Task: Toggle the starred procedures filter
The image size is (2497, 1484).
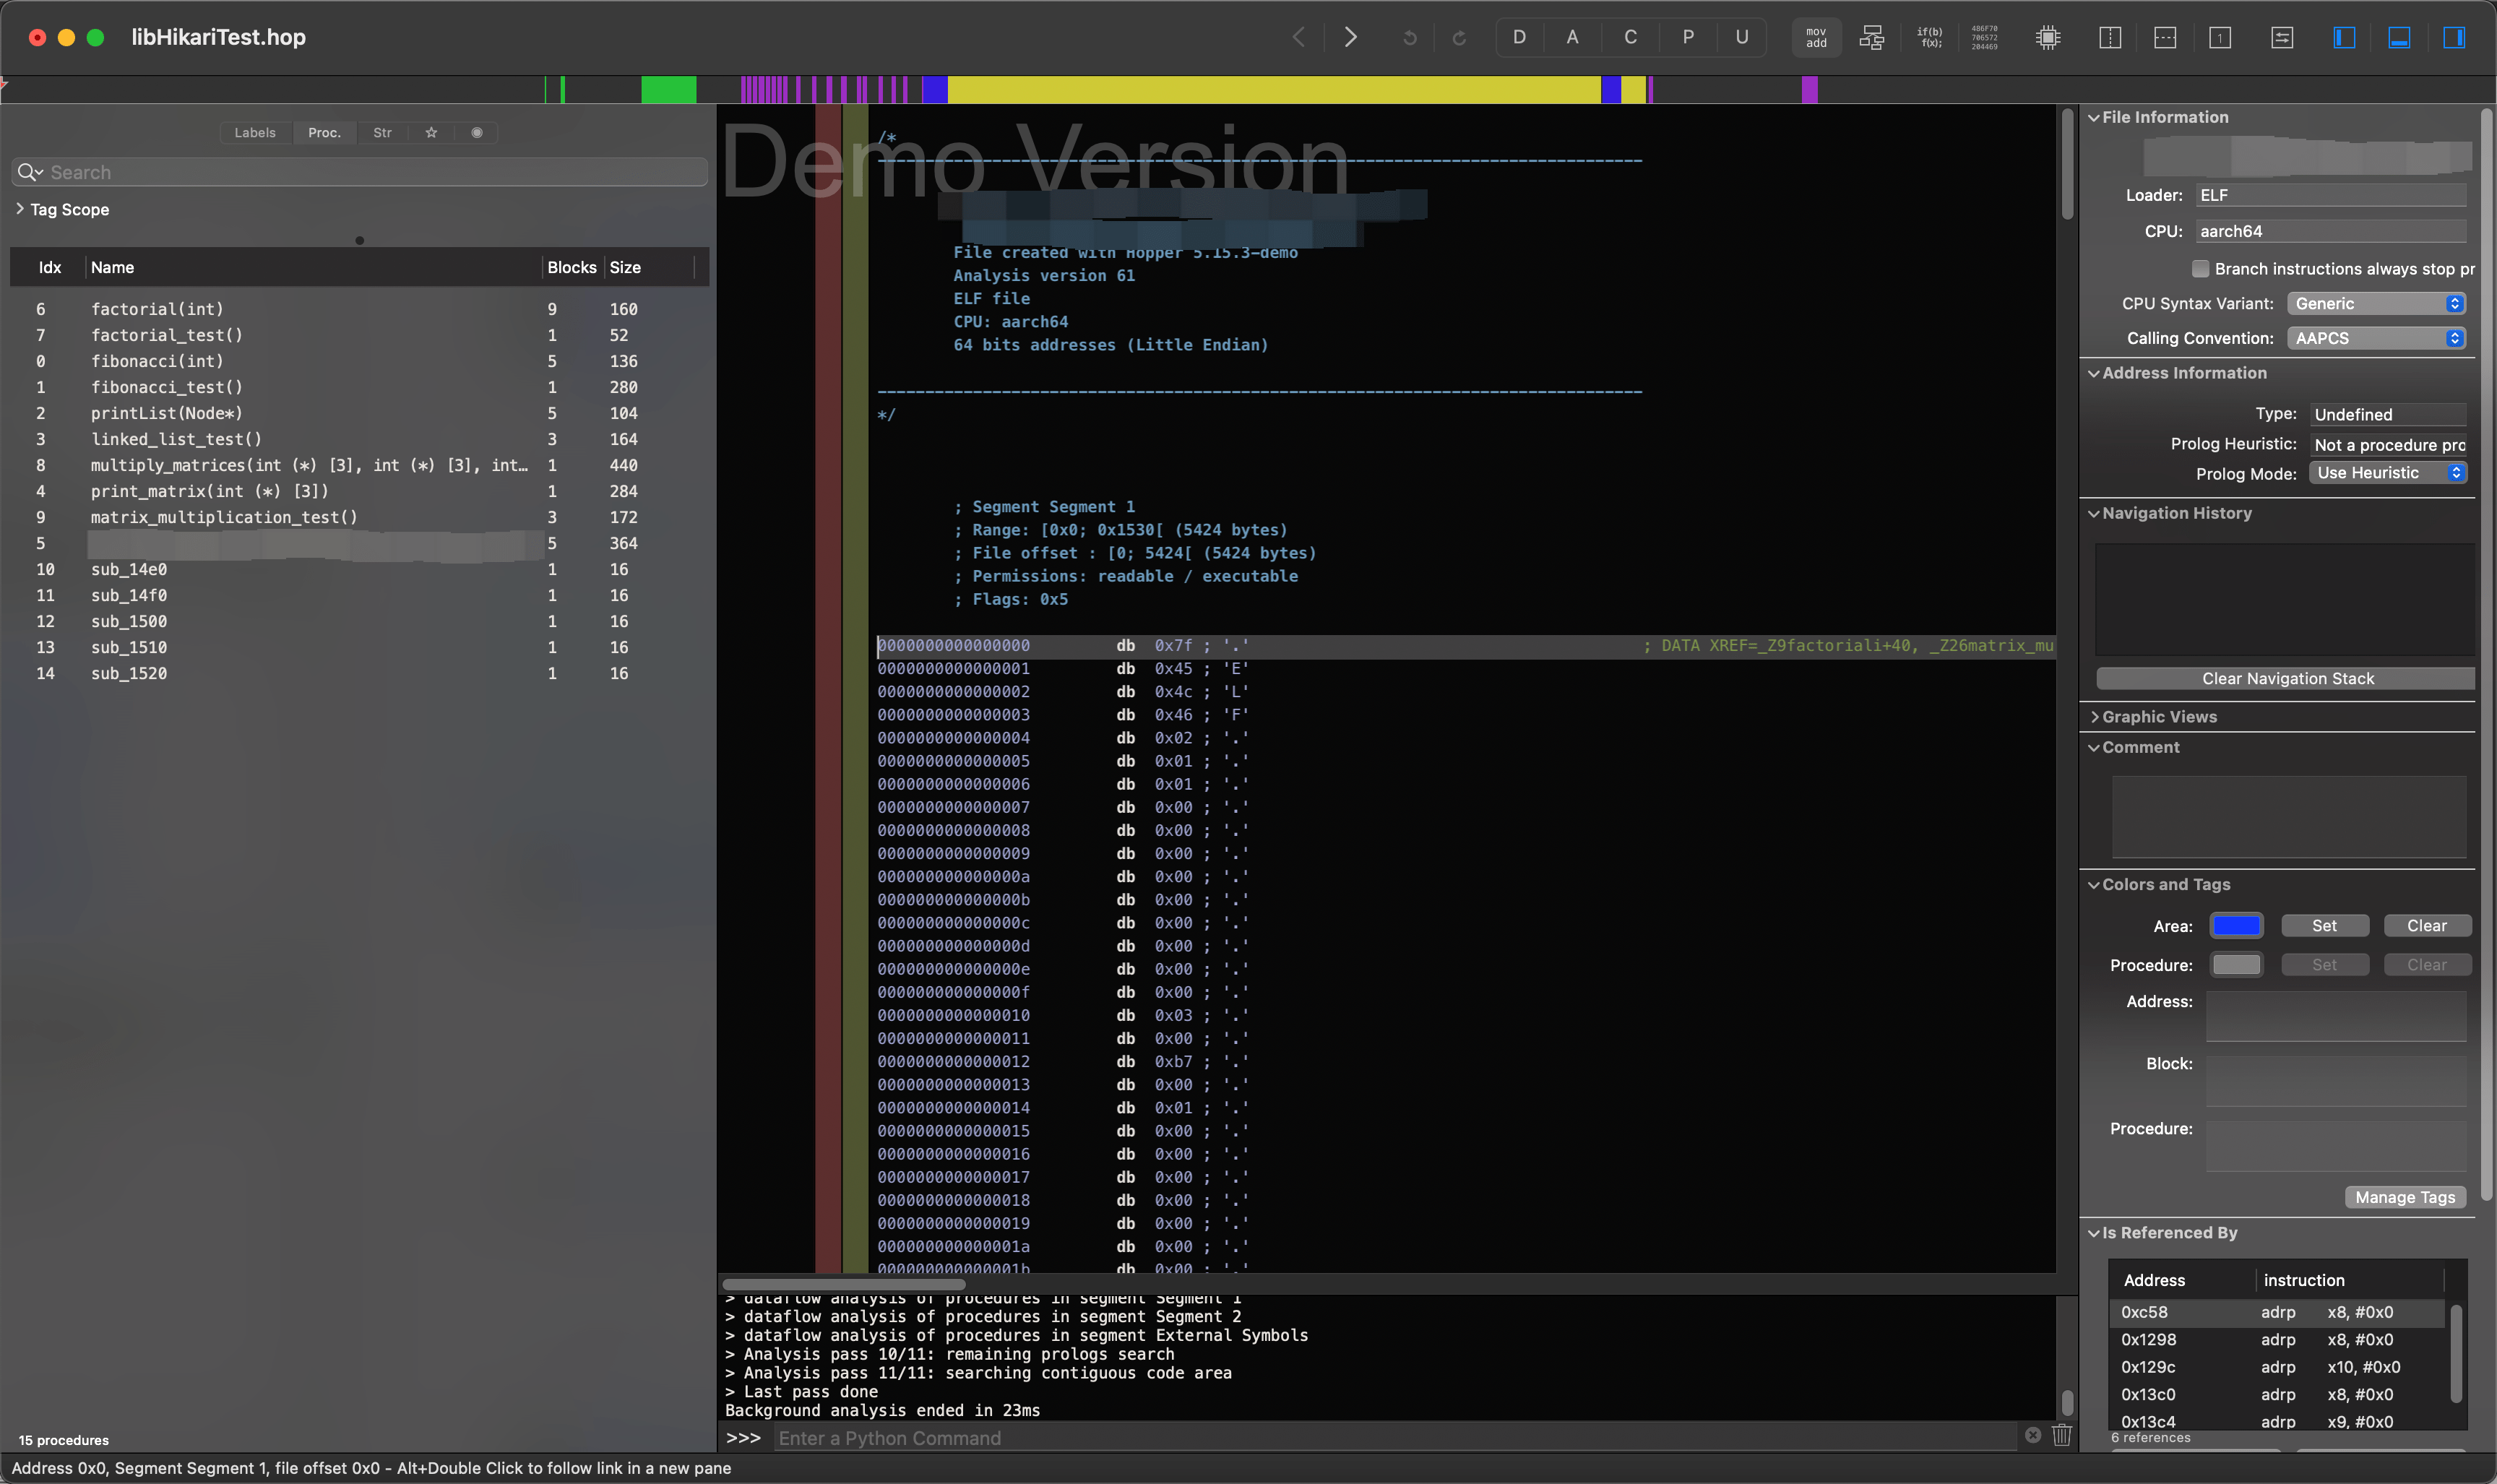Action: [x=430, y=132]
